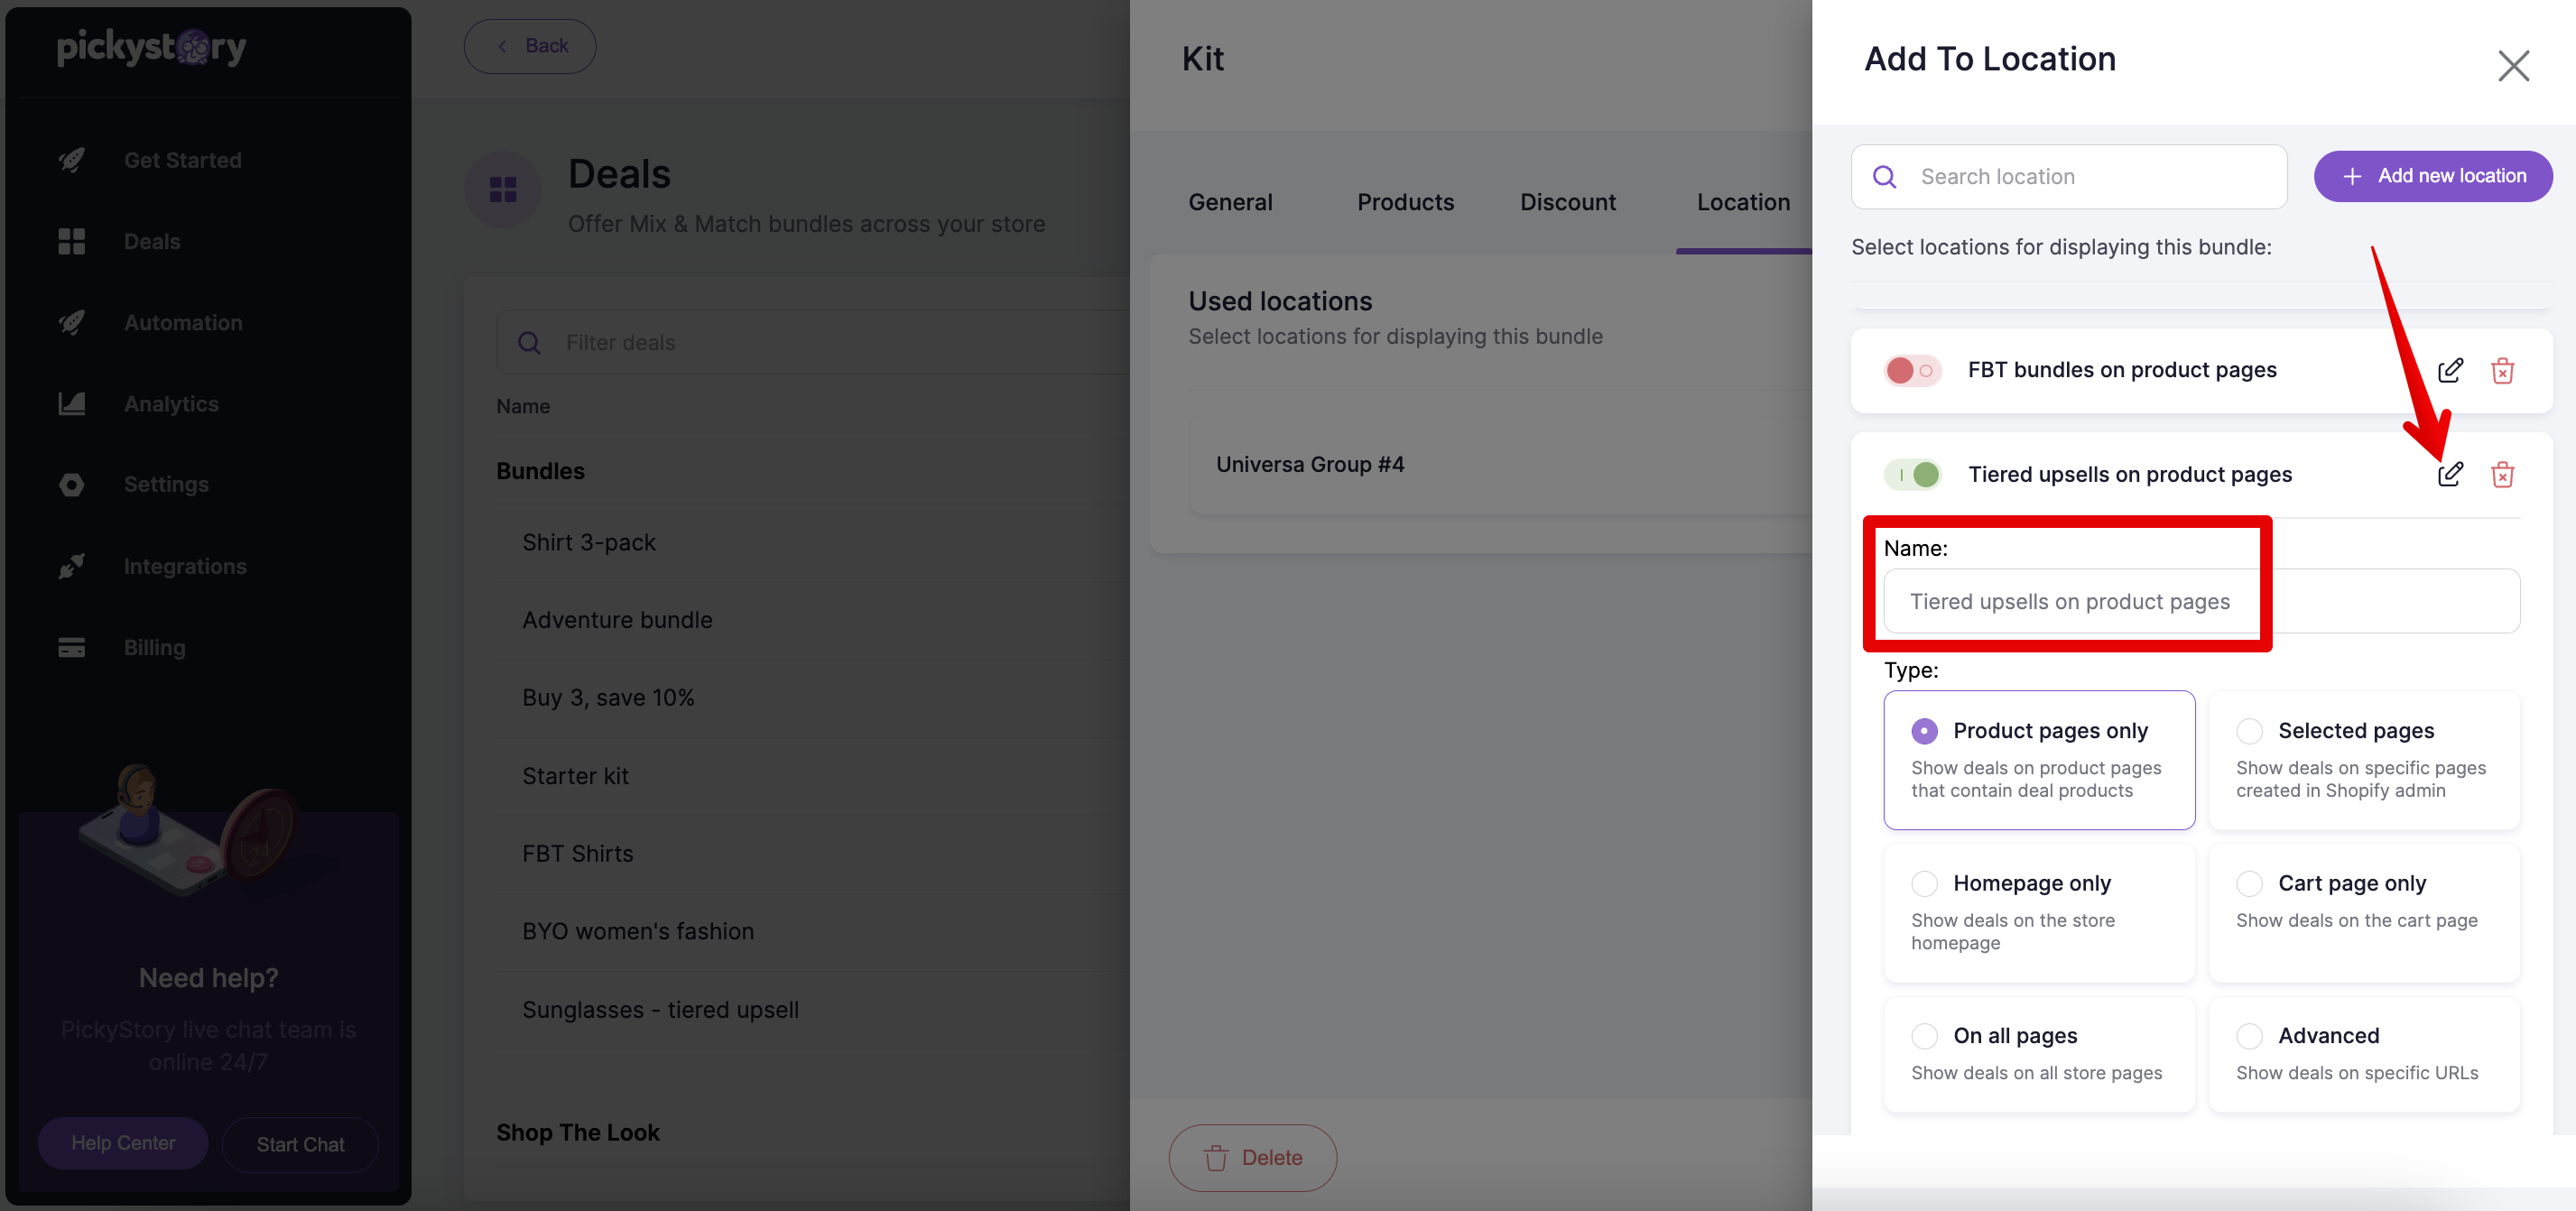Screen dimensions: 2576x1211
Task: Open Billing from the sidebar
Action: coord(154,647)
